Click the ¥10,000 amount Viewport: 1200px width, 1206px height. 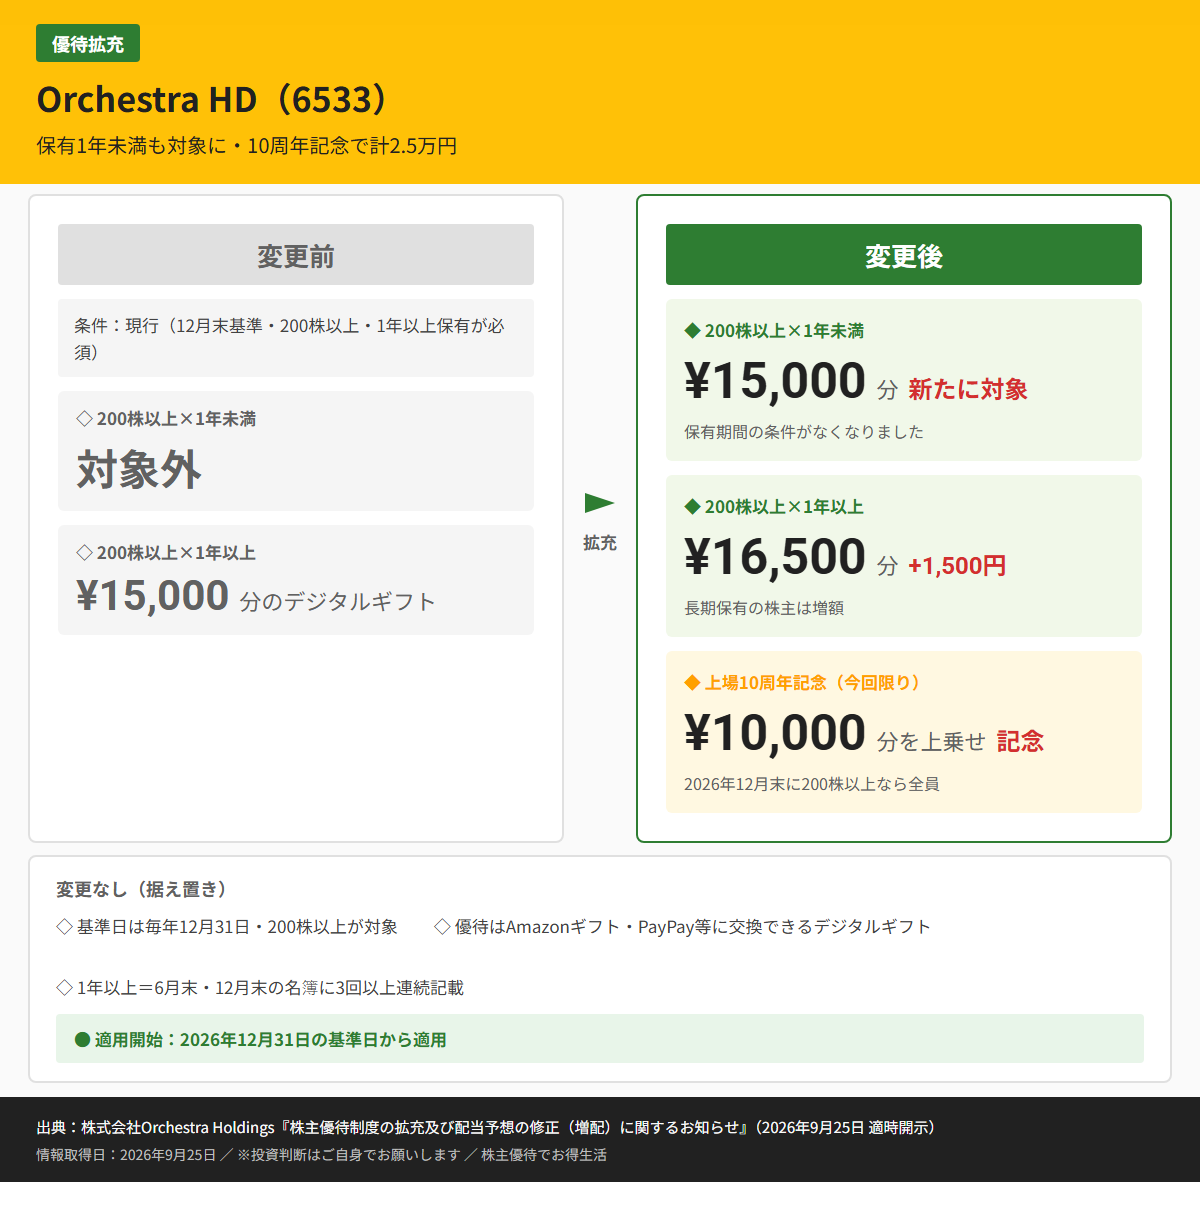(x=775, y=733)
